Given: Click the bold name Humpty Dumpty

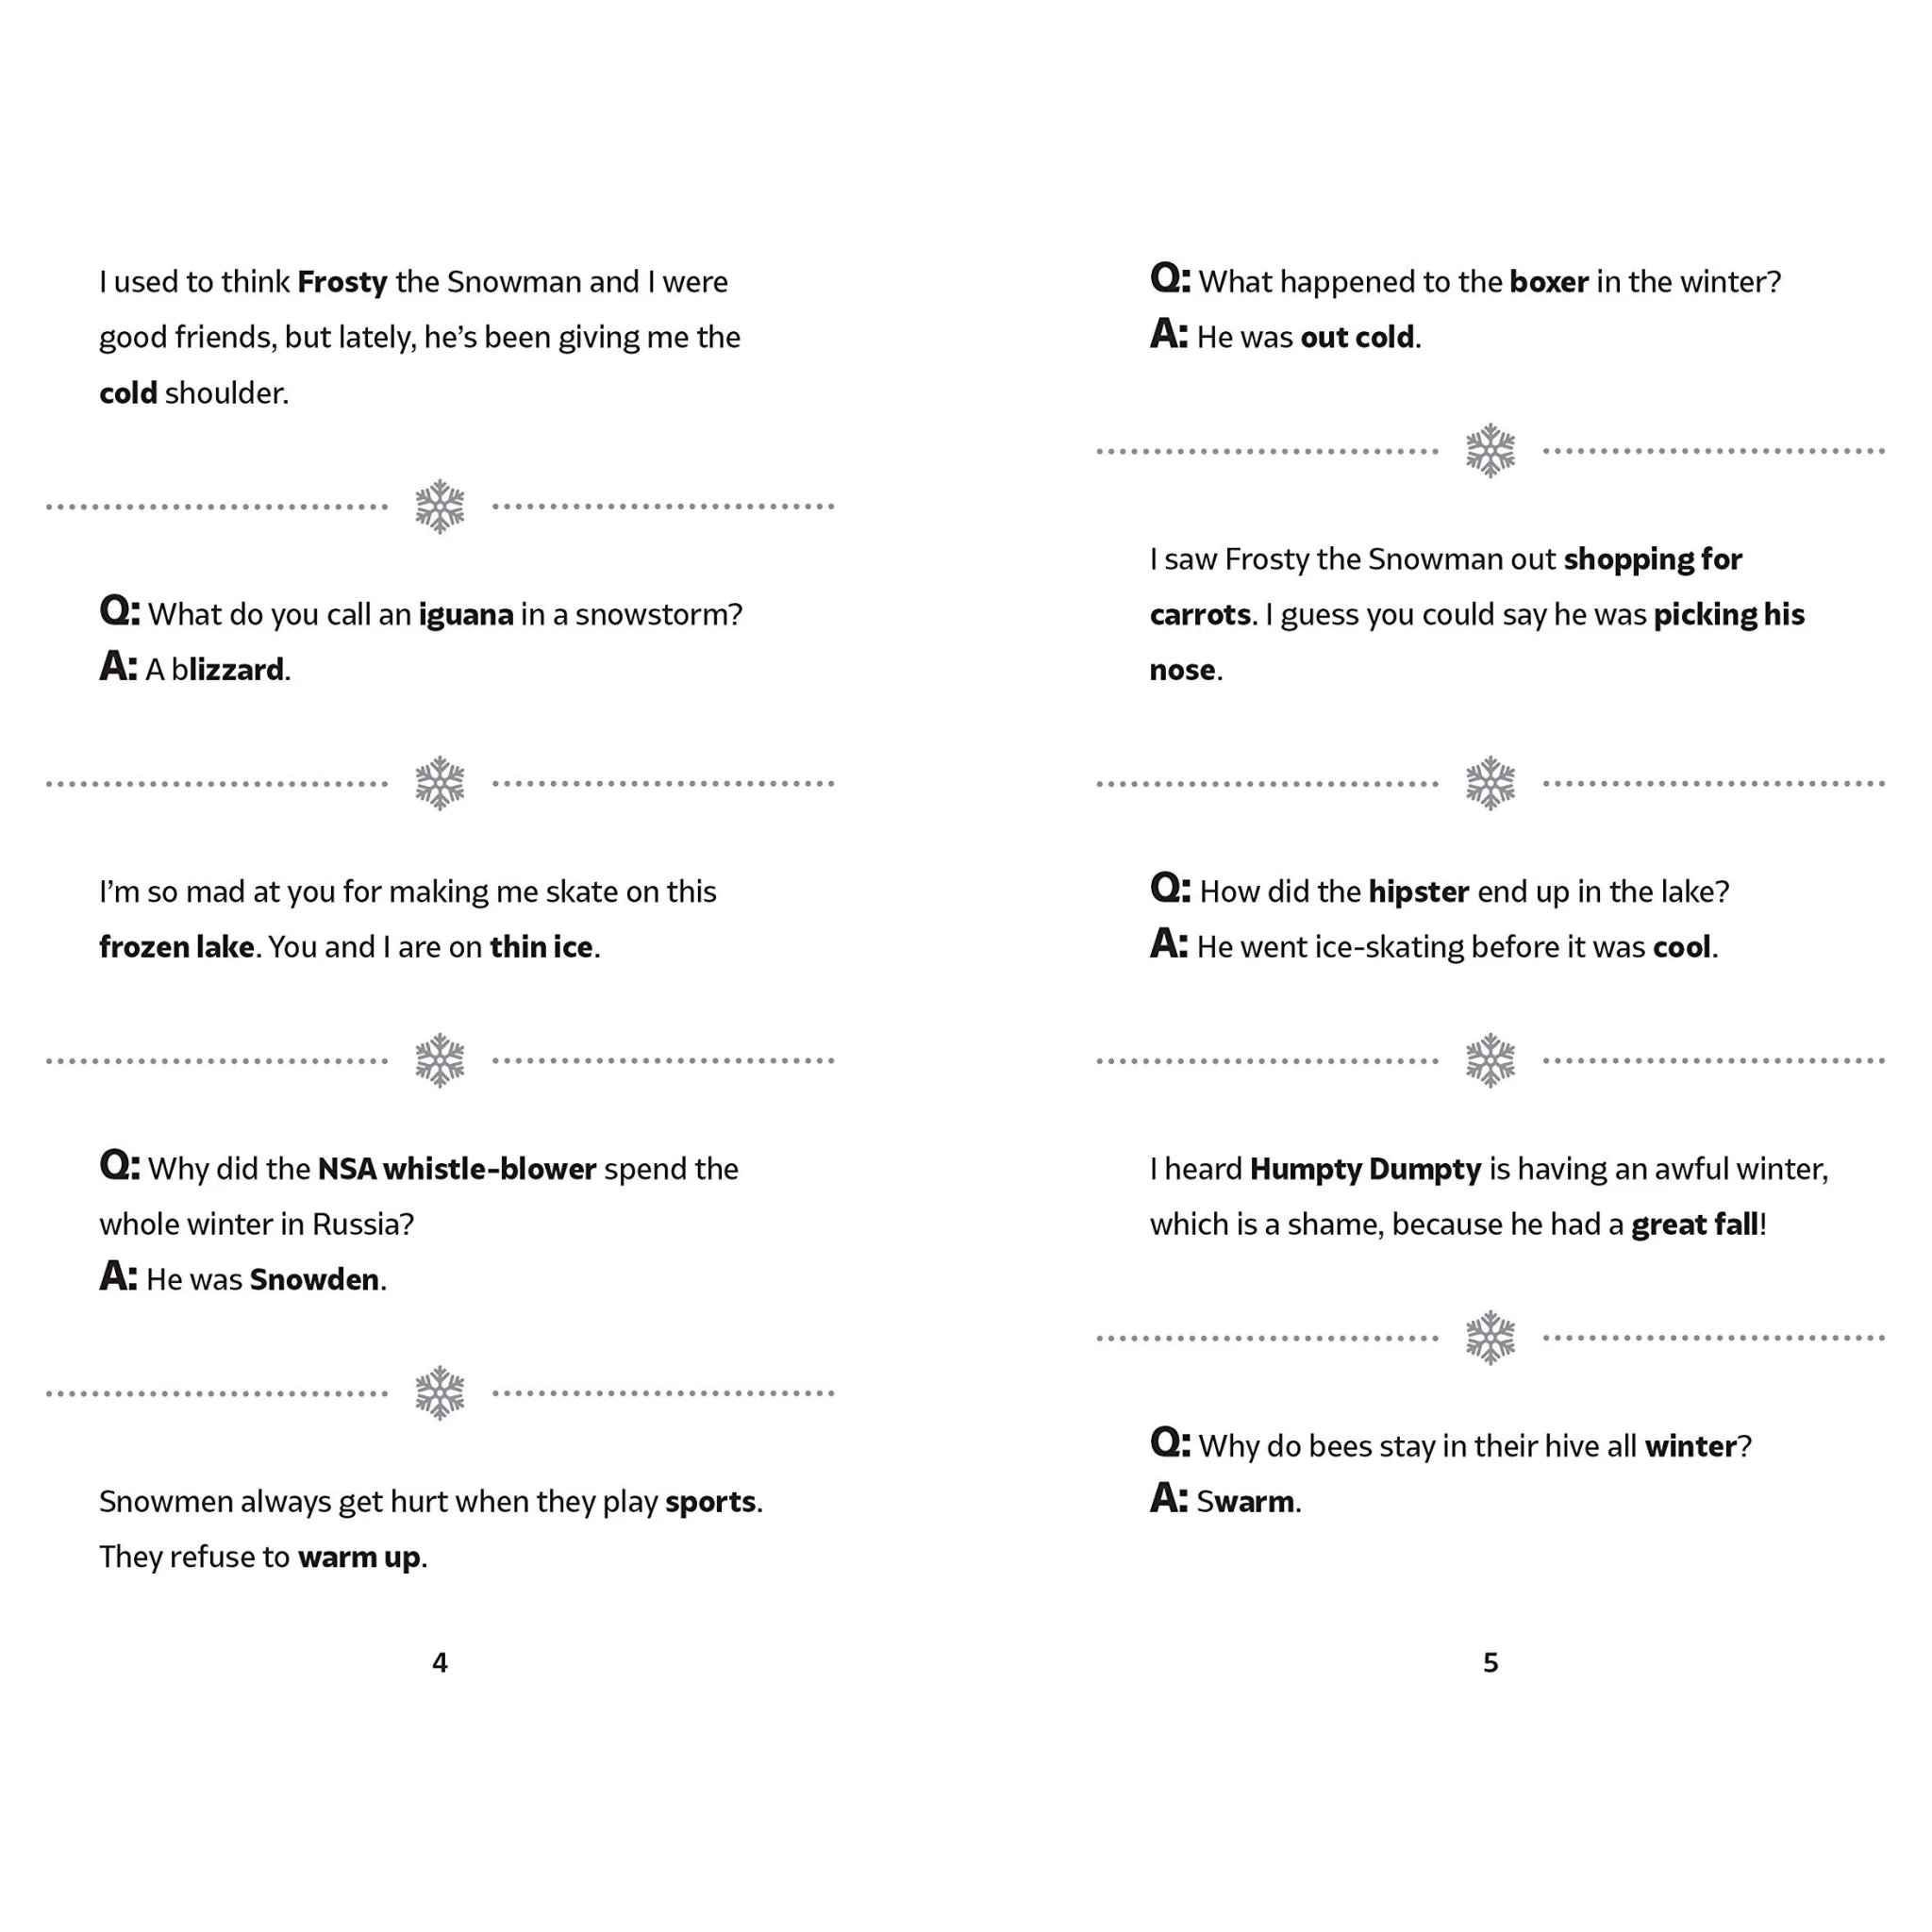Looking at the screenshot, I should point(1366,1170).
